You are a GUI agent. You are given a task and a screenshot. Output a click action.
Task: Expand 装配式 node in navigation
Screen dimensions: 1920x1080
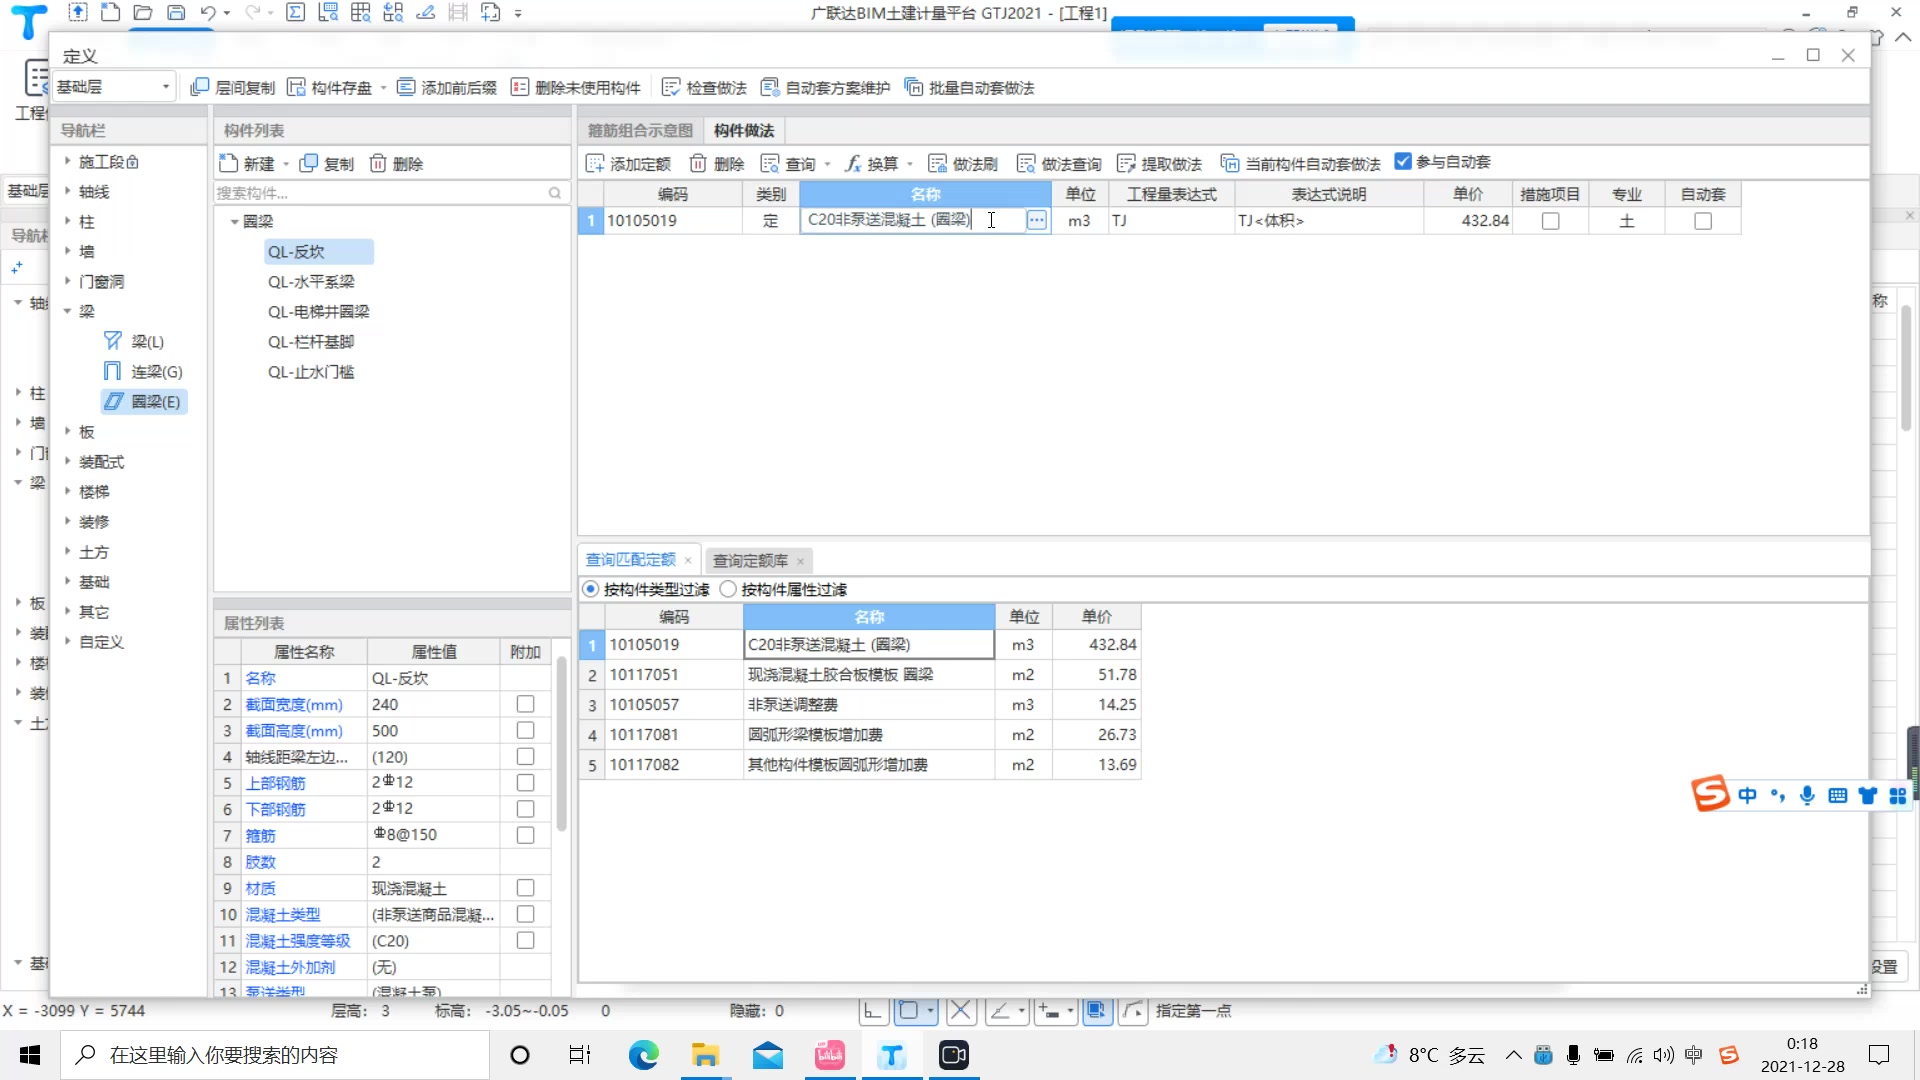pos(68,461)
